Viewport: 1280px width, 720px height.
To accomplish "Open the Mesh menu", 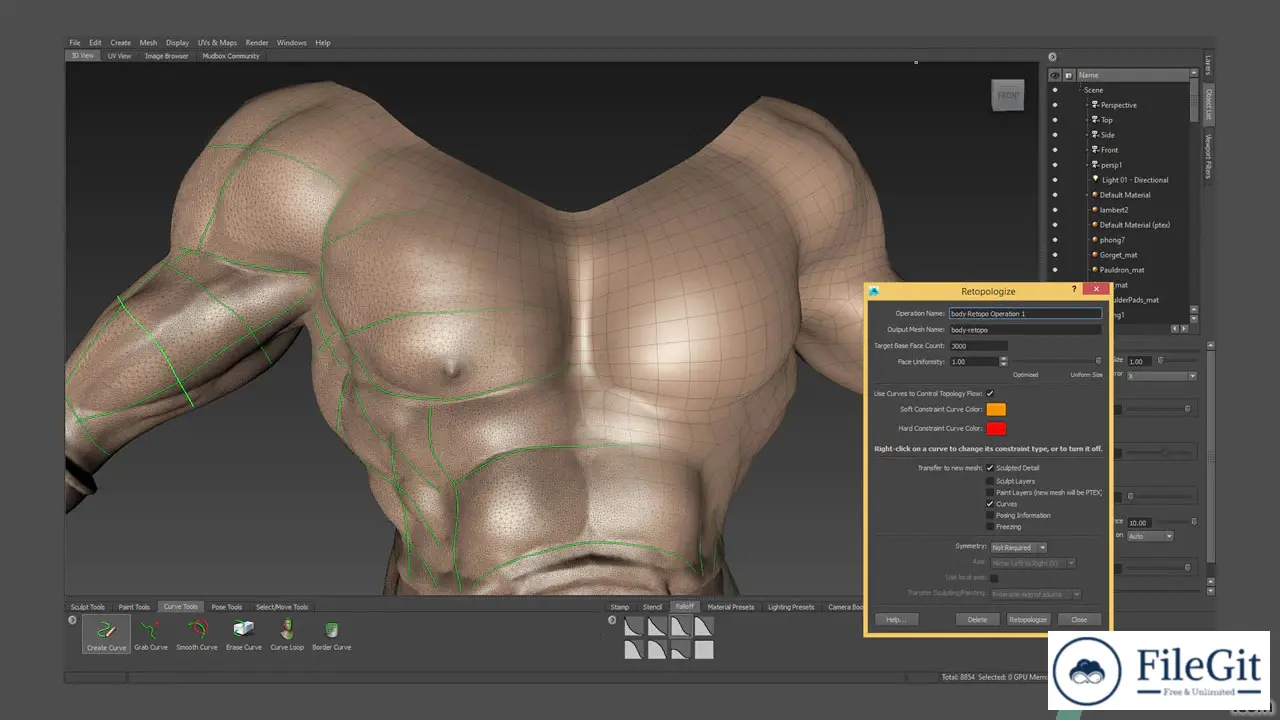I will pos(148,43).
